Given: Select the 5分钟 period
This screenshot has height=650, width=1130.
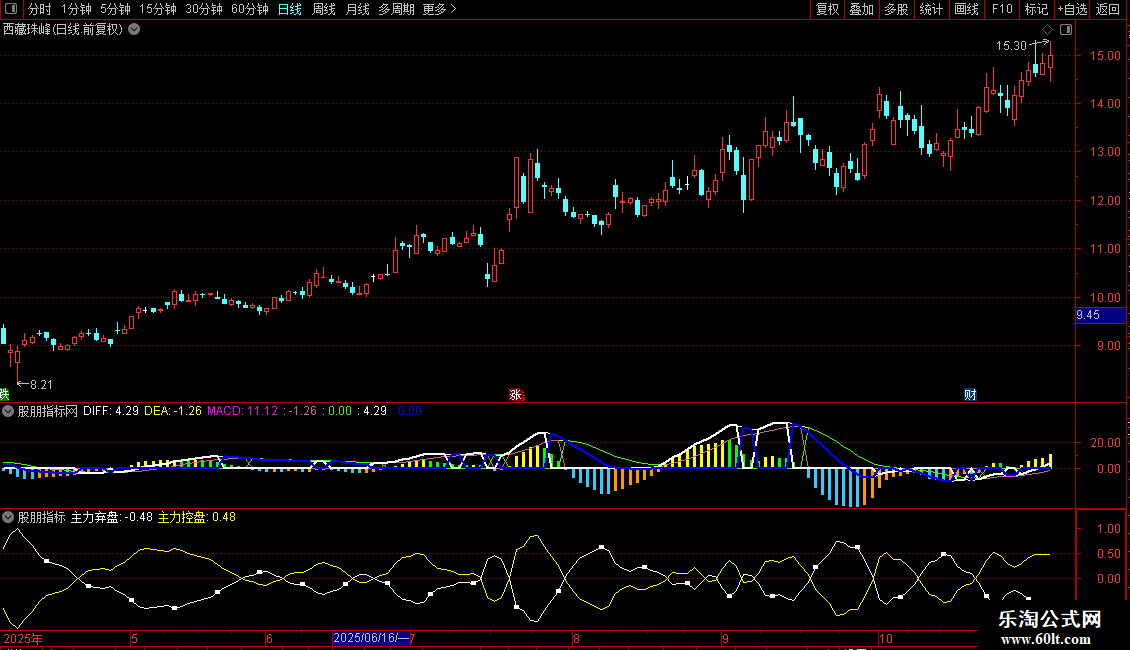Looking at the screenshot, I should [x=115, y=9].
